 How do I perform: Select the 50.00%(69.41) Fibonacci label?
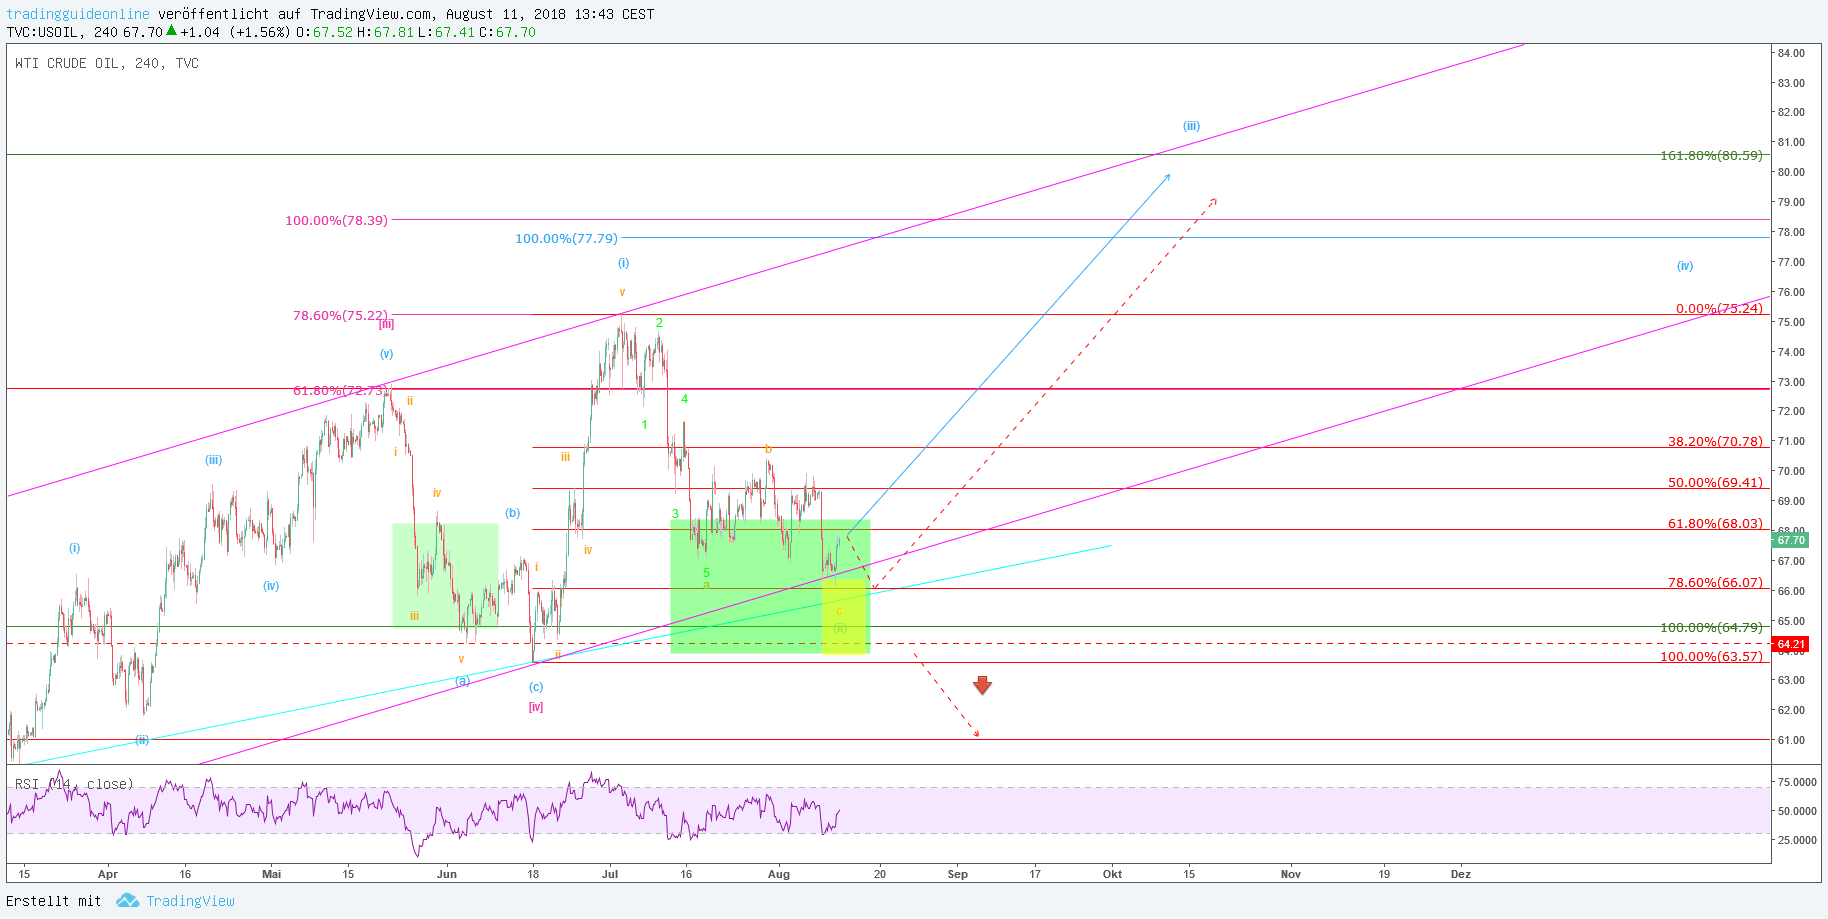[1715, 483]
